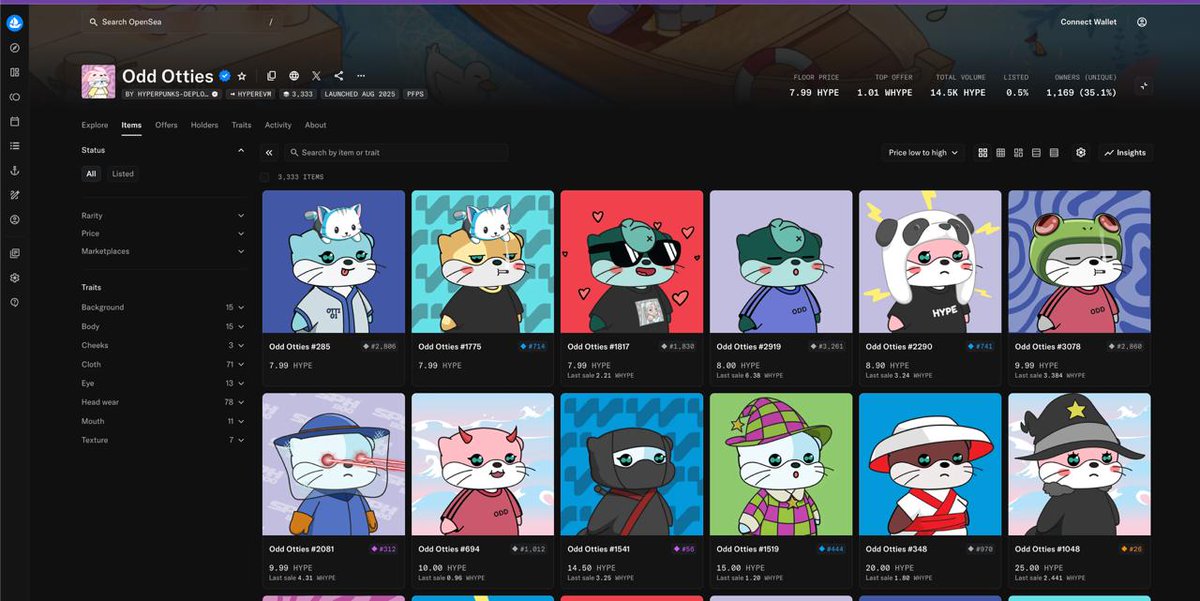Screen dimensions: 1200x601
Task: Expand the Cloth trait filter
Action: [x=163, y=365]
